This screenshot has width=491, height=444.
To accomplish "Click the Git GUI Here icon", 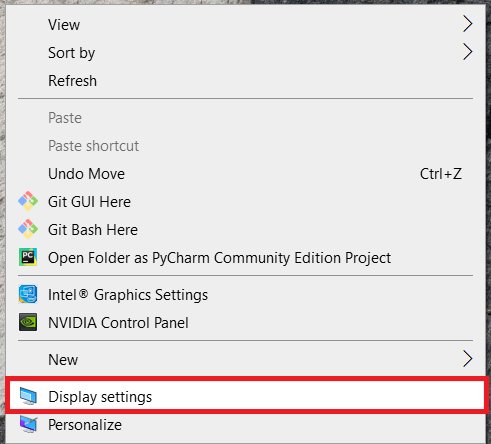I will coord(28,201).
